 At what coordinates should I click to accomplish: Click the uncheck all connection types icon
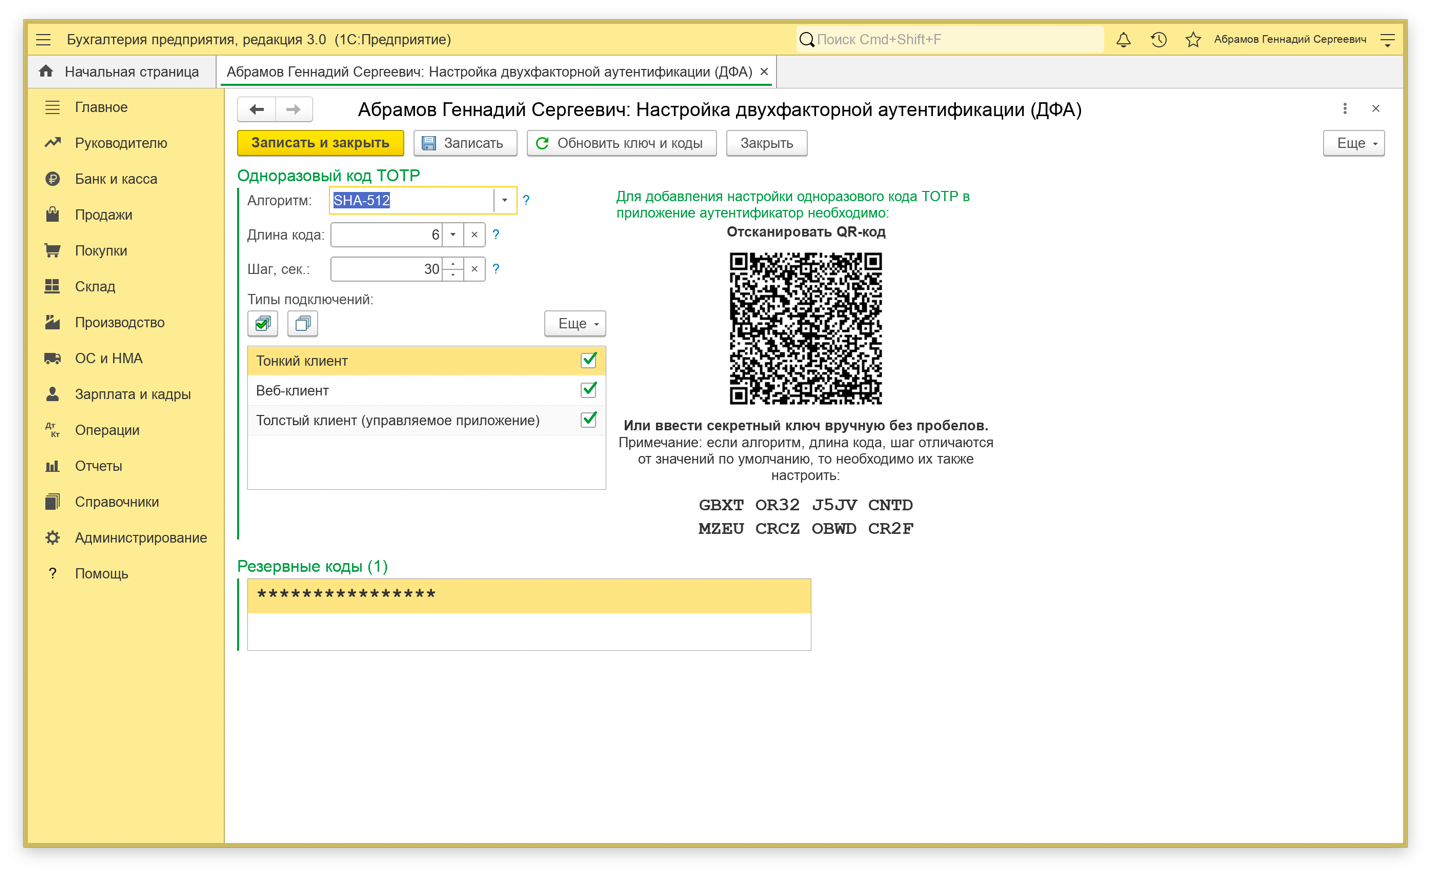[x=303, y=324]
